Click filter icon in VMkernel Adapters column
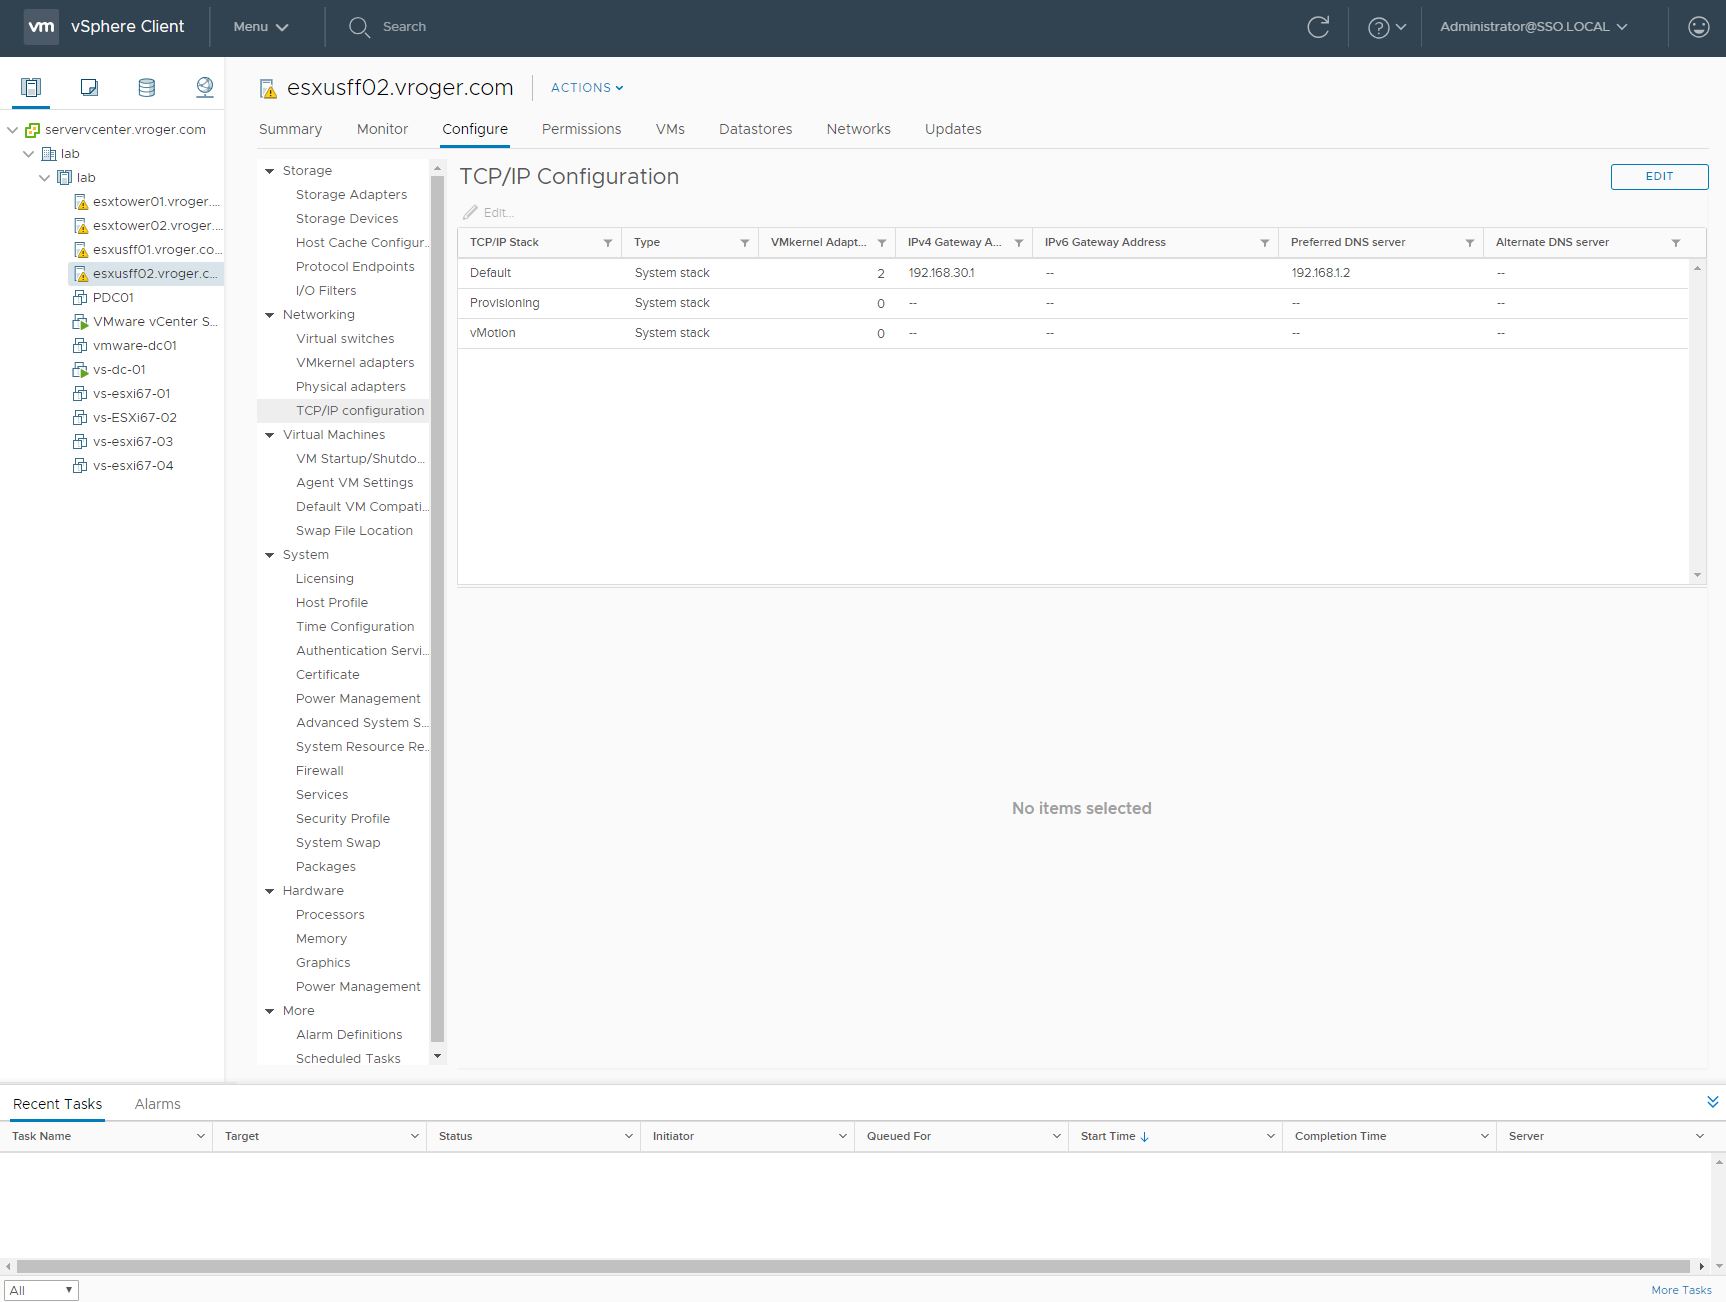Image resolution: width=1726 pixels, height=1302 pixels. [x=881, y=243]
